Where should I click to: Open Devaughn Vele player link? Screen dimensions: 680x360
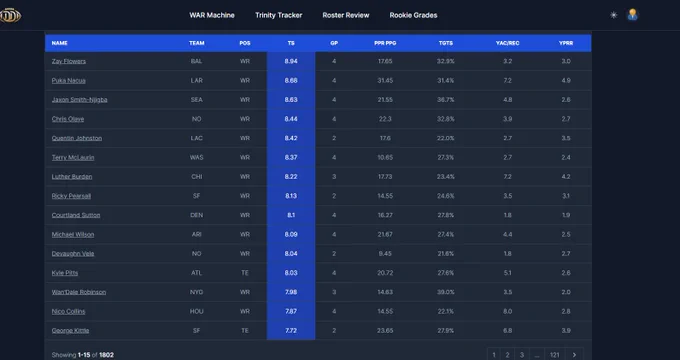click(x=73, y=253)
